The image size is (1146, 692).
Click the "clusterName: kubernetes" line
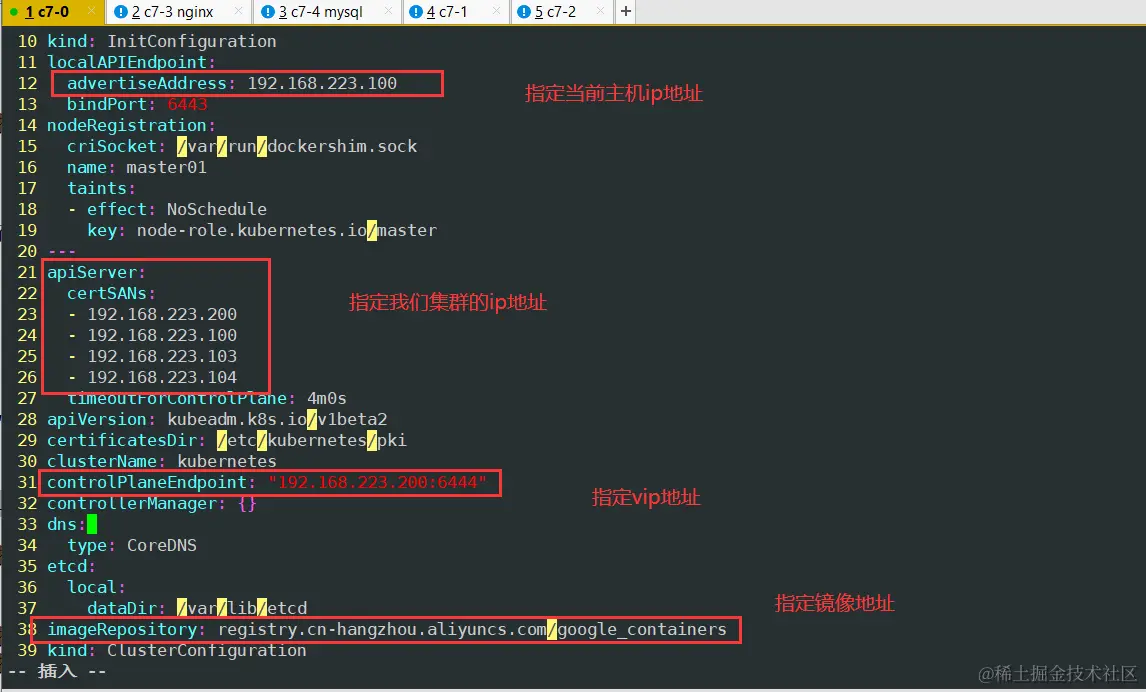(x=162, y=462)
